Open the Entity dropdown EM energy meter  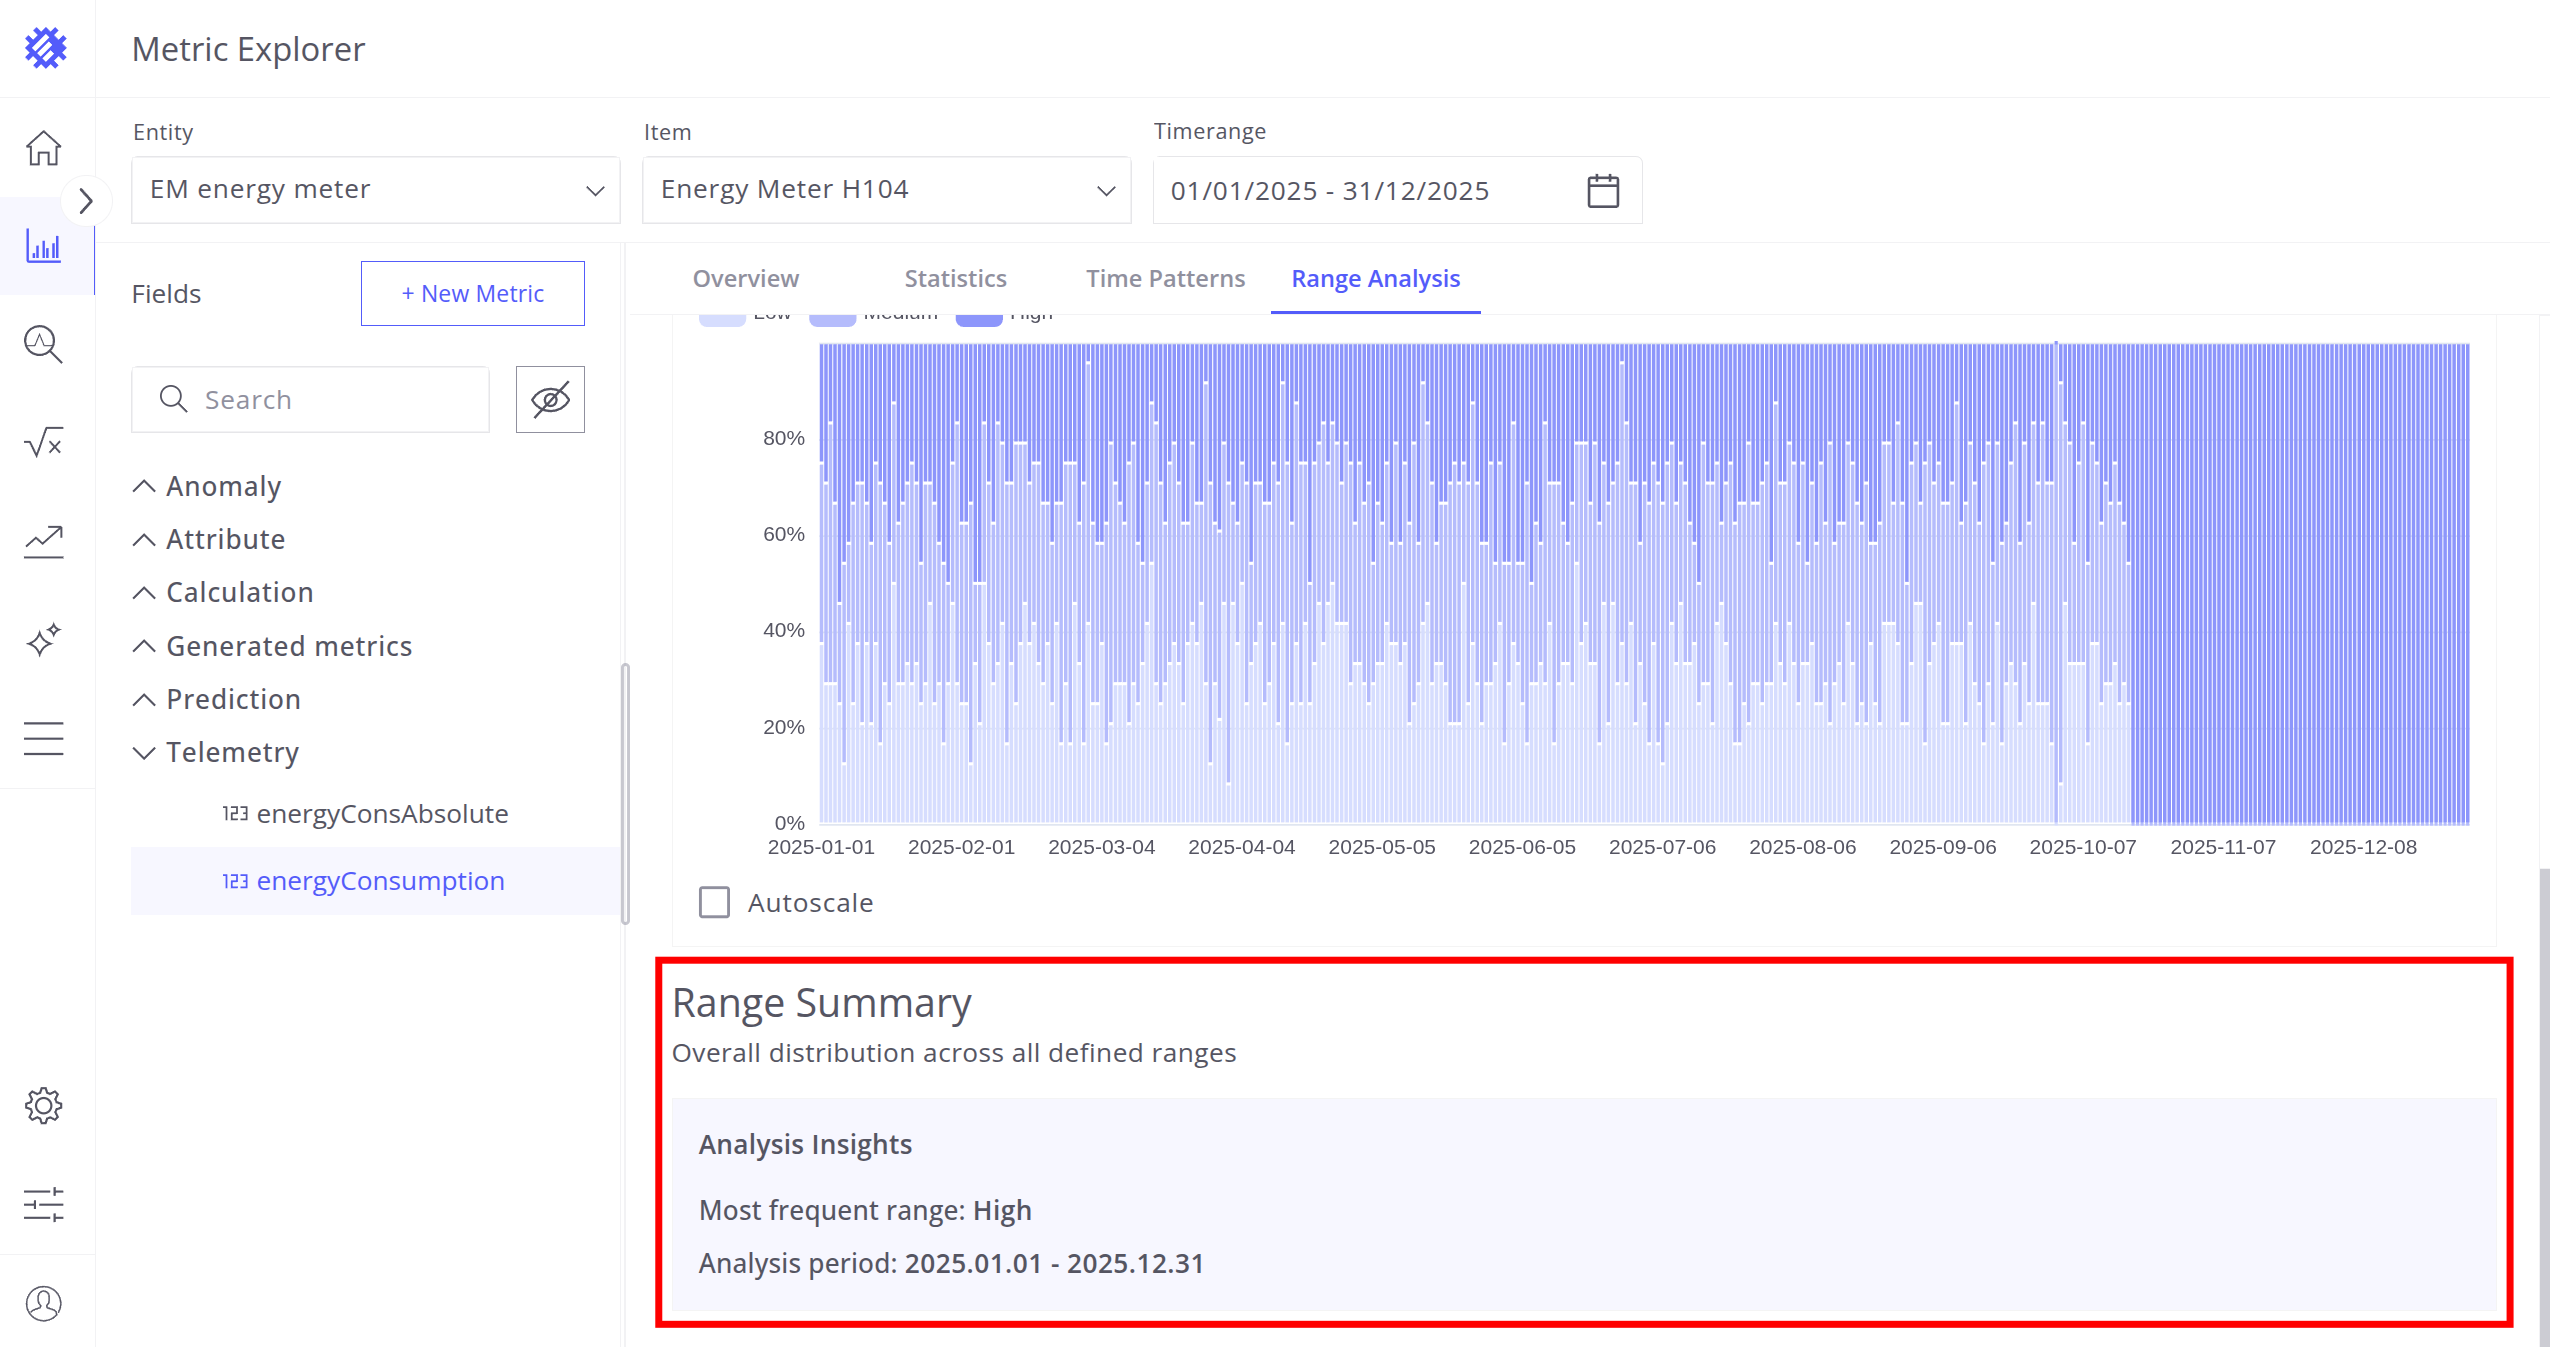375,190
